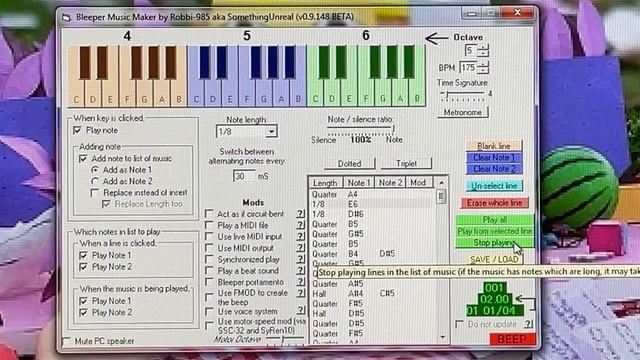Image resolution: width=640 pixels, height=360 pixels.
Task: Click the Triplet button
Action: tap(407, 164)
